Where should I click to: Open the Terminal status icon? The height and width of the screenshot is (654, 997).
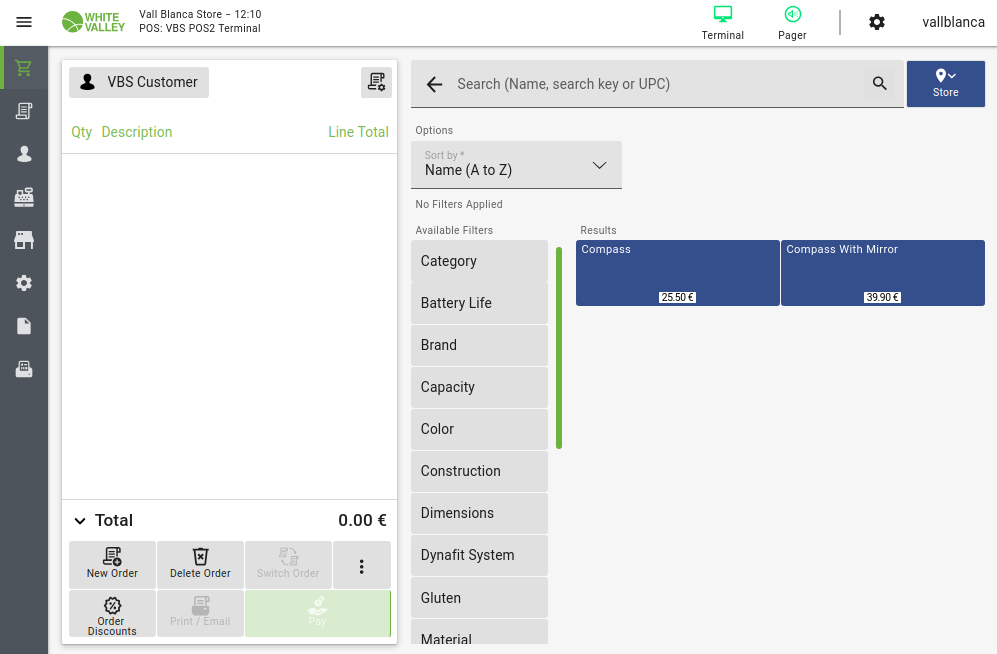[722, 23]
